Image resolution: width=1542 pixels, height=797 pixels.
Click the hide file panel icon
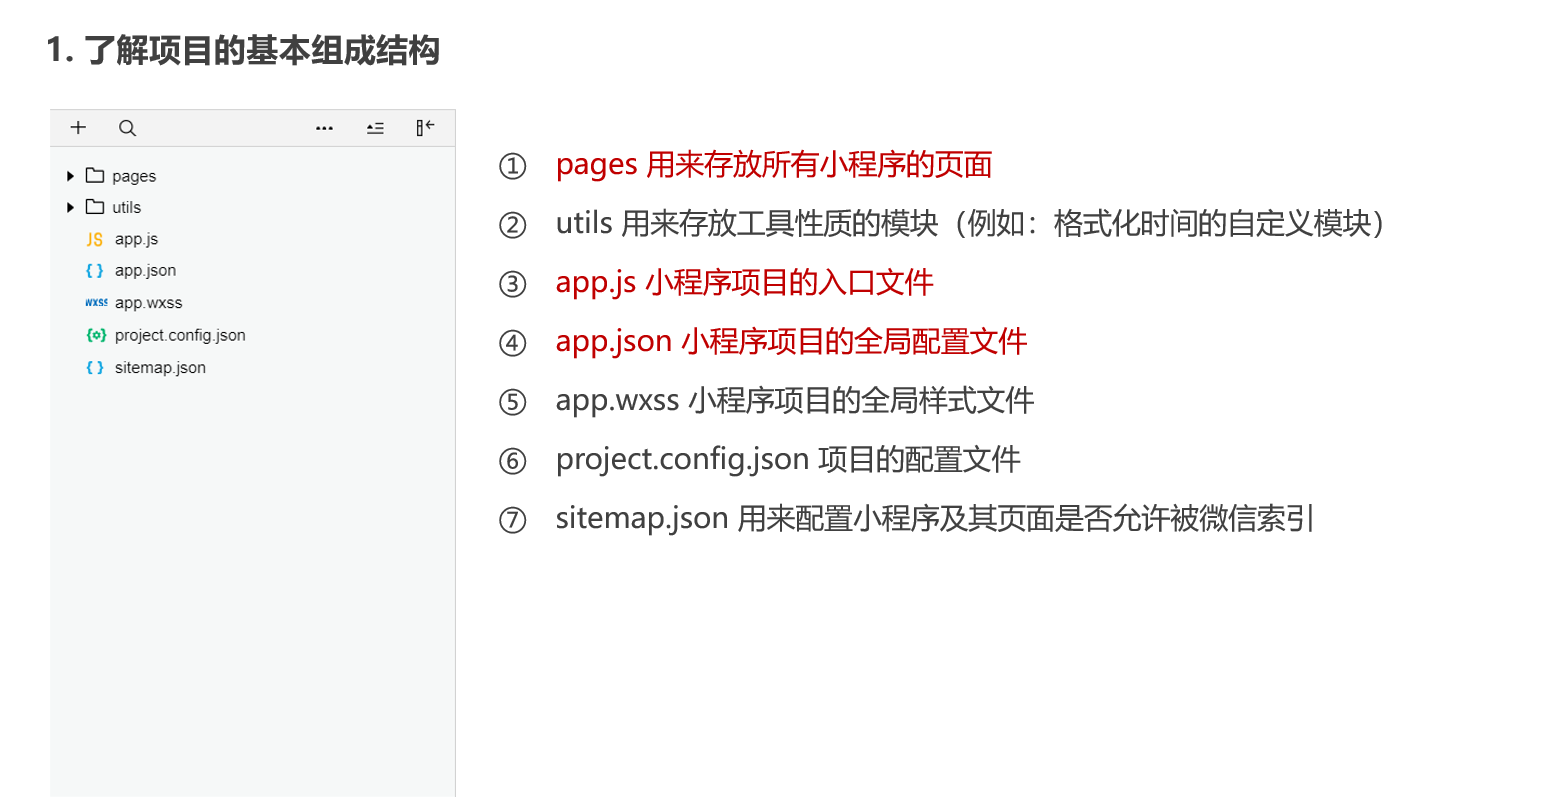click(x=425, y=127)
